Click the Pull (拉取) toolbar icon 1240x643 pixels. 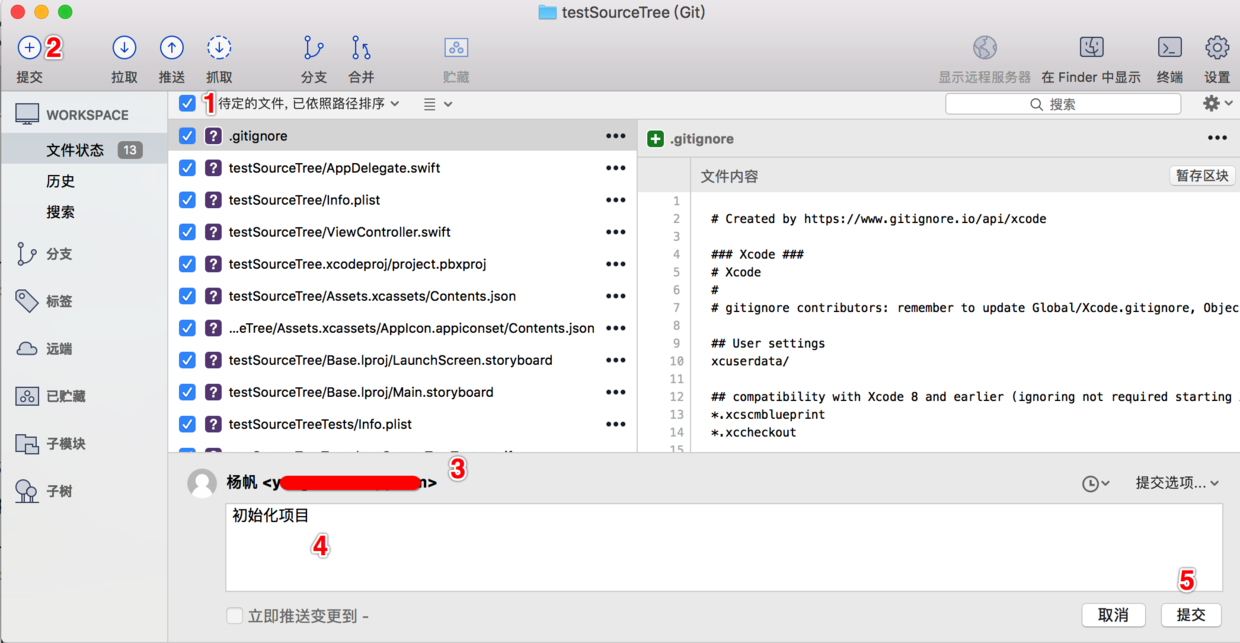[x=124, y=47]
